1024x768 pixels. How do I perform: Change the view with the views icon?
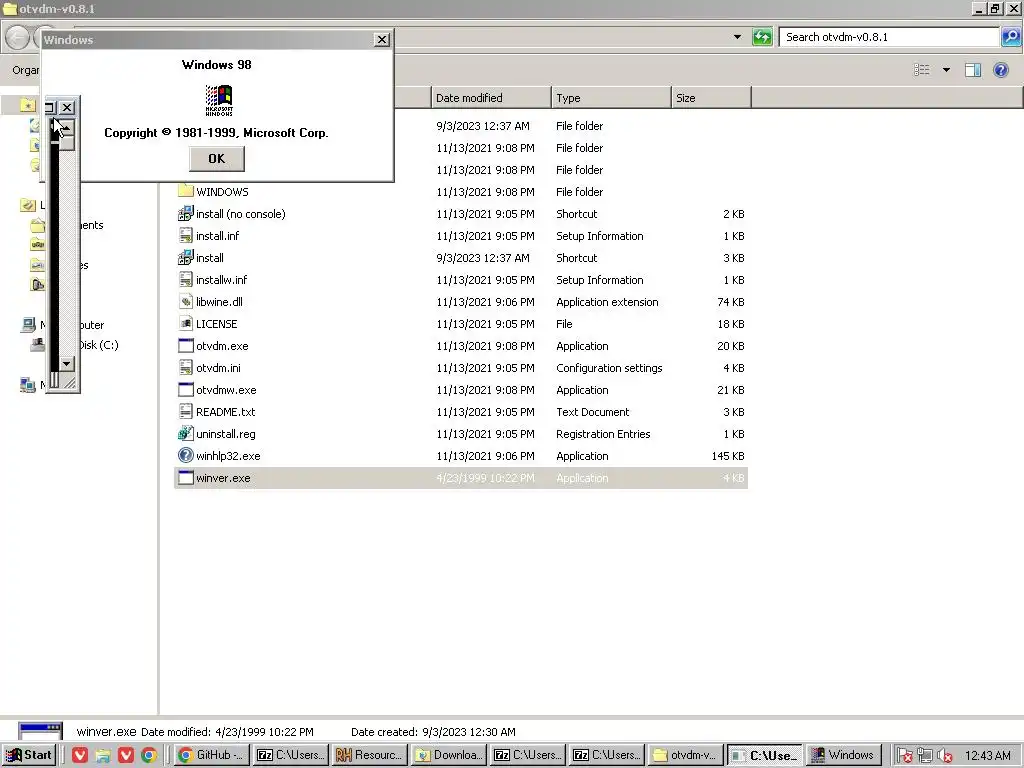pyautogui.click(x=921, y=70)
